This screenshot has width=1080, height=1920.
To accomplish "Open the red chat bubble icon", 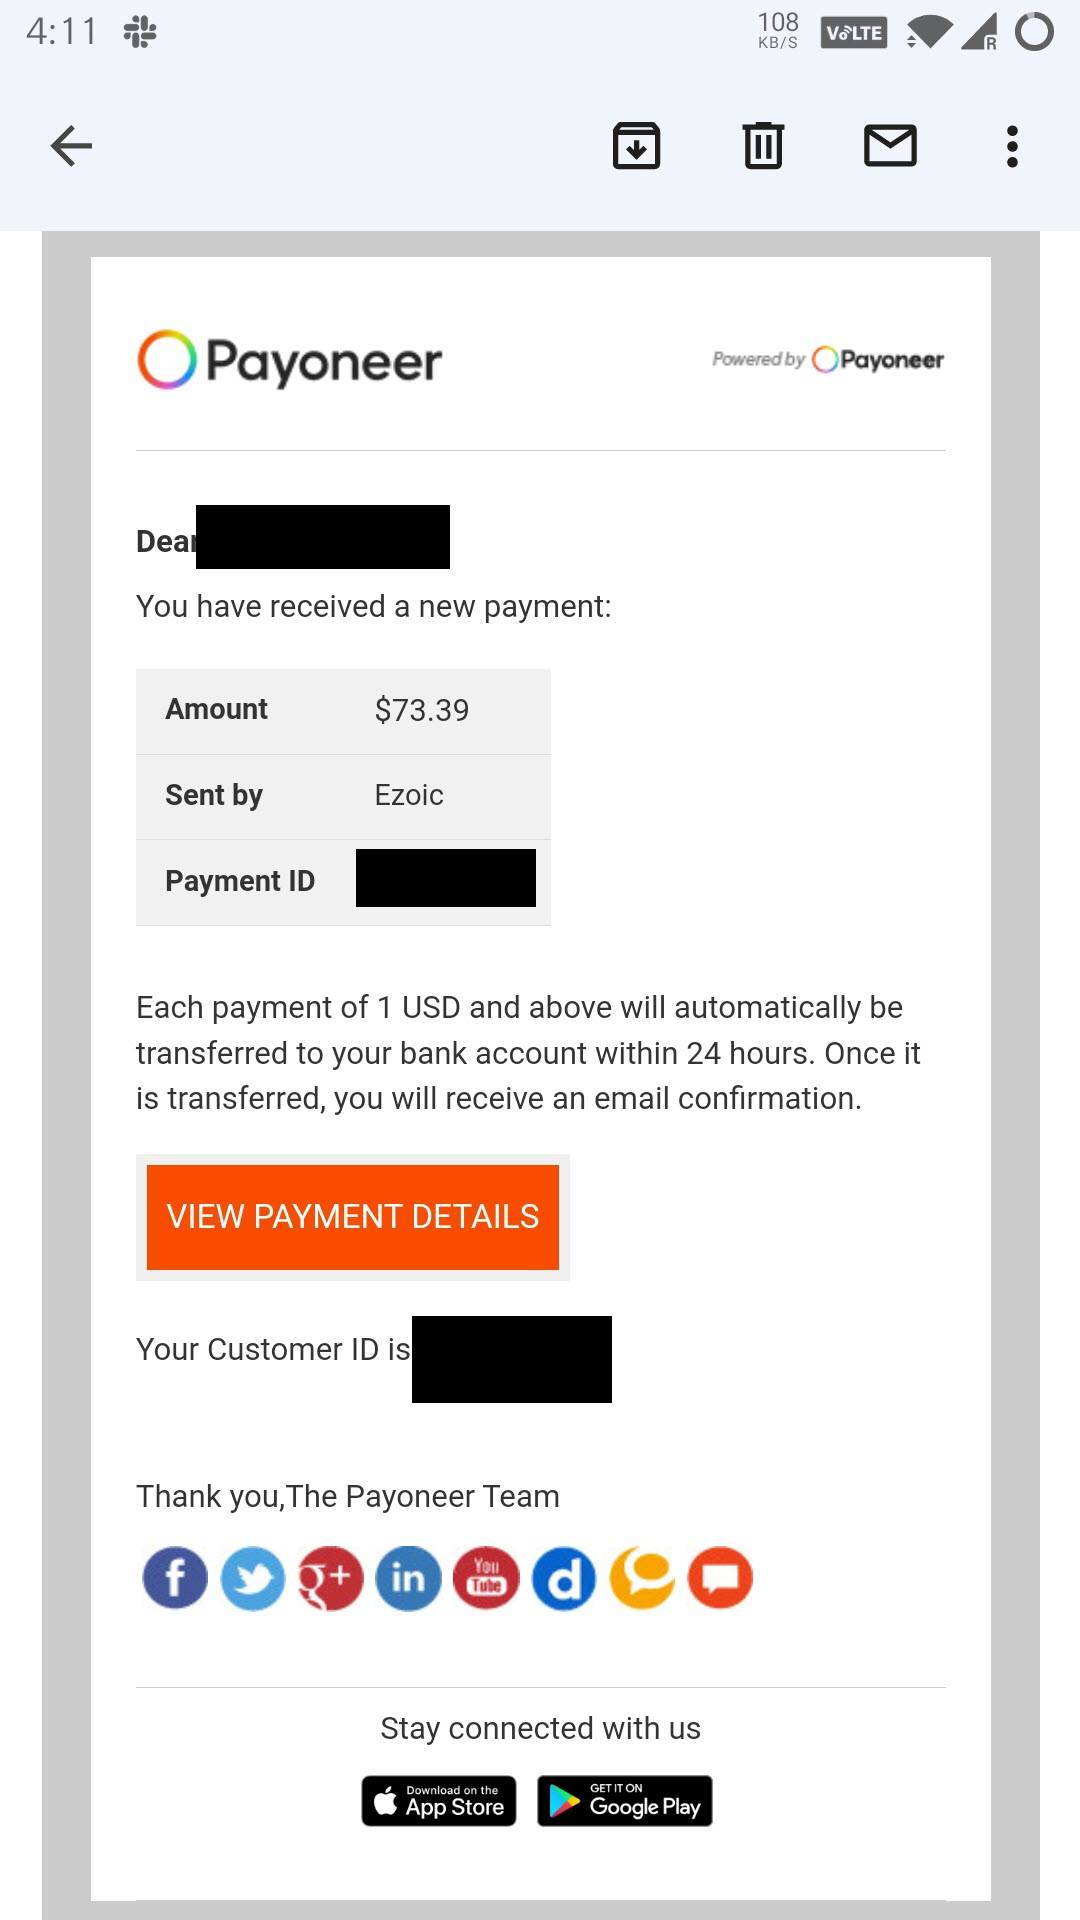I will click(720, 1578).
